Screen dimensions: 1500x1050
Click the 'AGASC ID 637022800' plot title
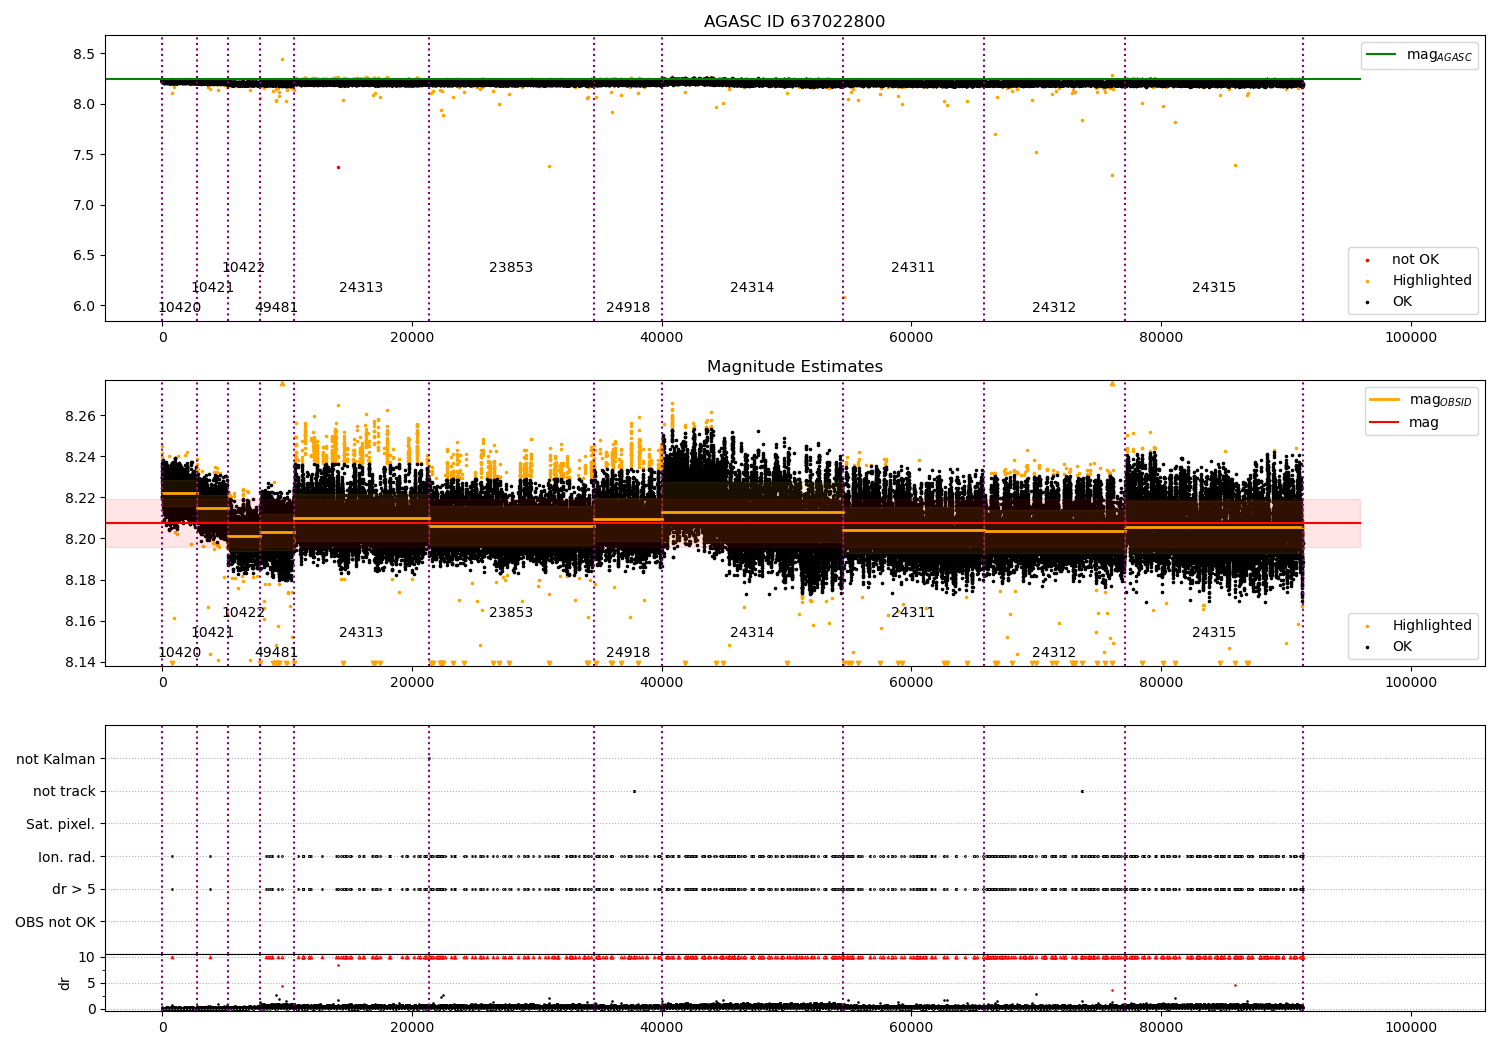794,22
